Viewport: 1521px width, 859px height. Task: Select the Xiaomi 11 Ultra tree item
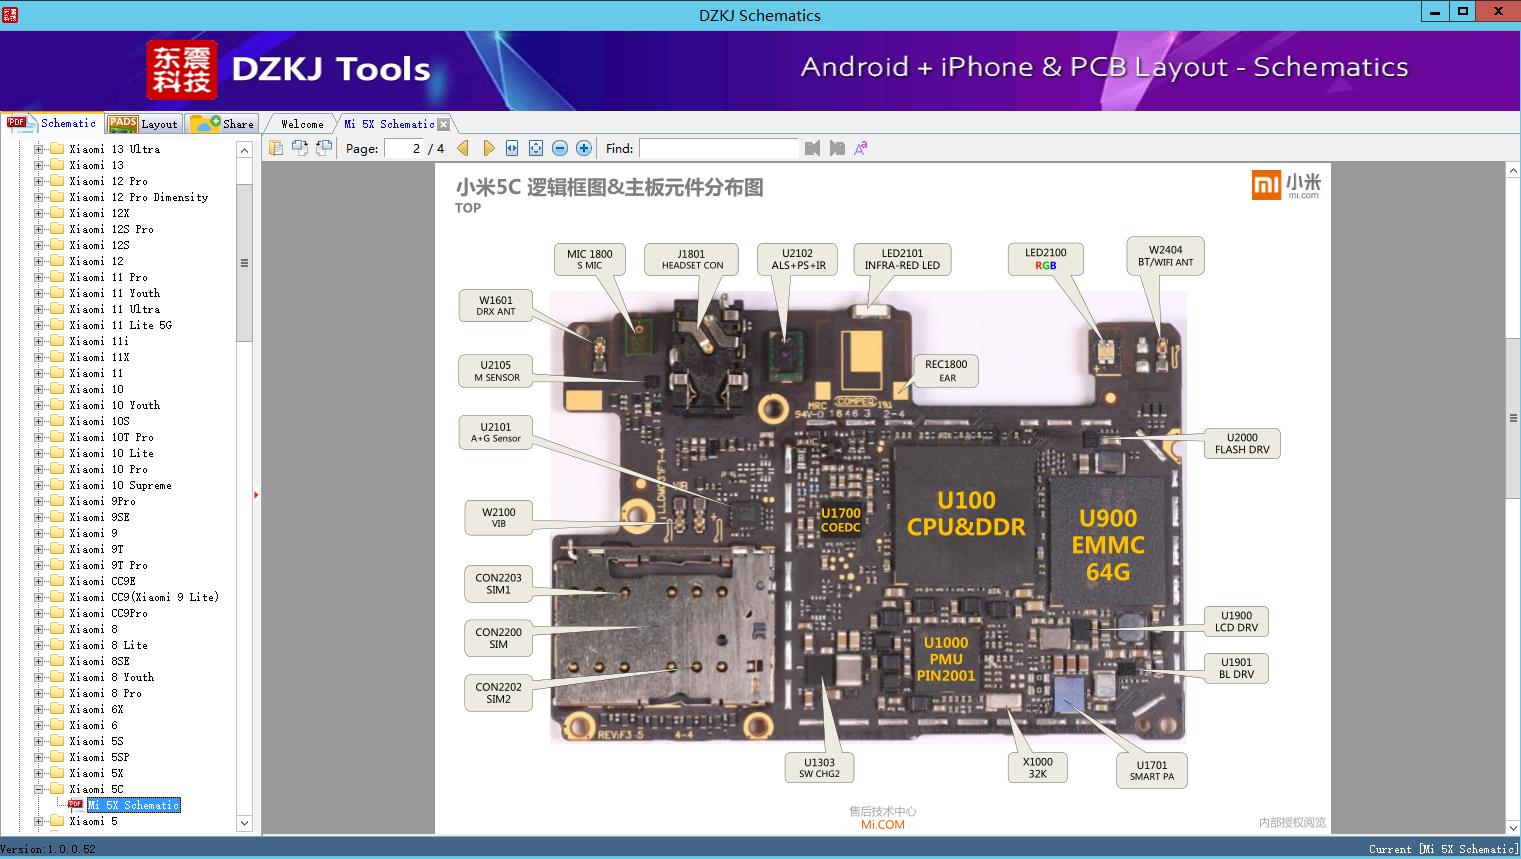(x=114, y=309)
